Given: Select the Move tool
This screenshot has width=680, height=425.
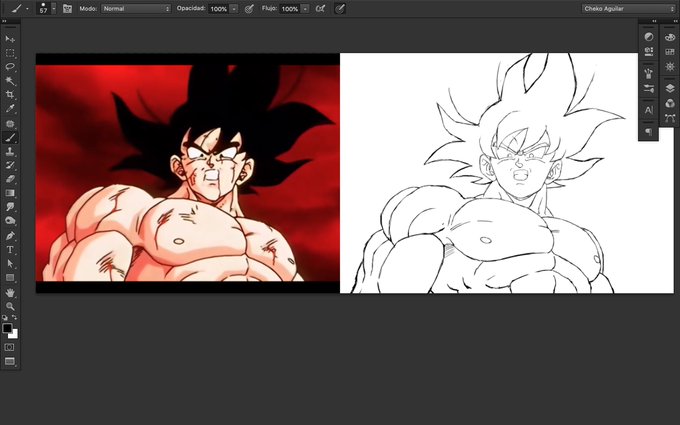Looking at the screenshot, I should 10,39.
